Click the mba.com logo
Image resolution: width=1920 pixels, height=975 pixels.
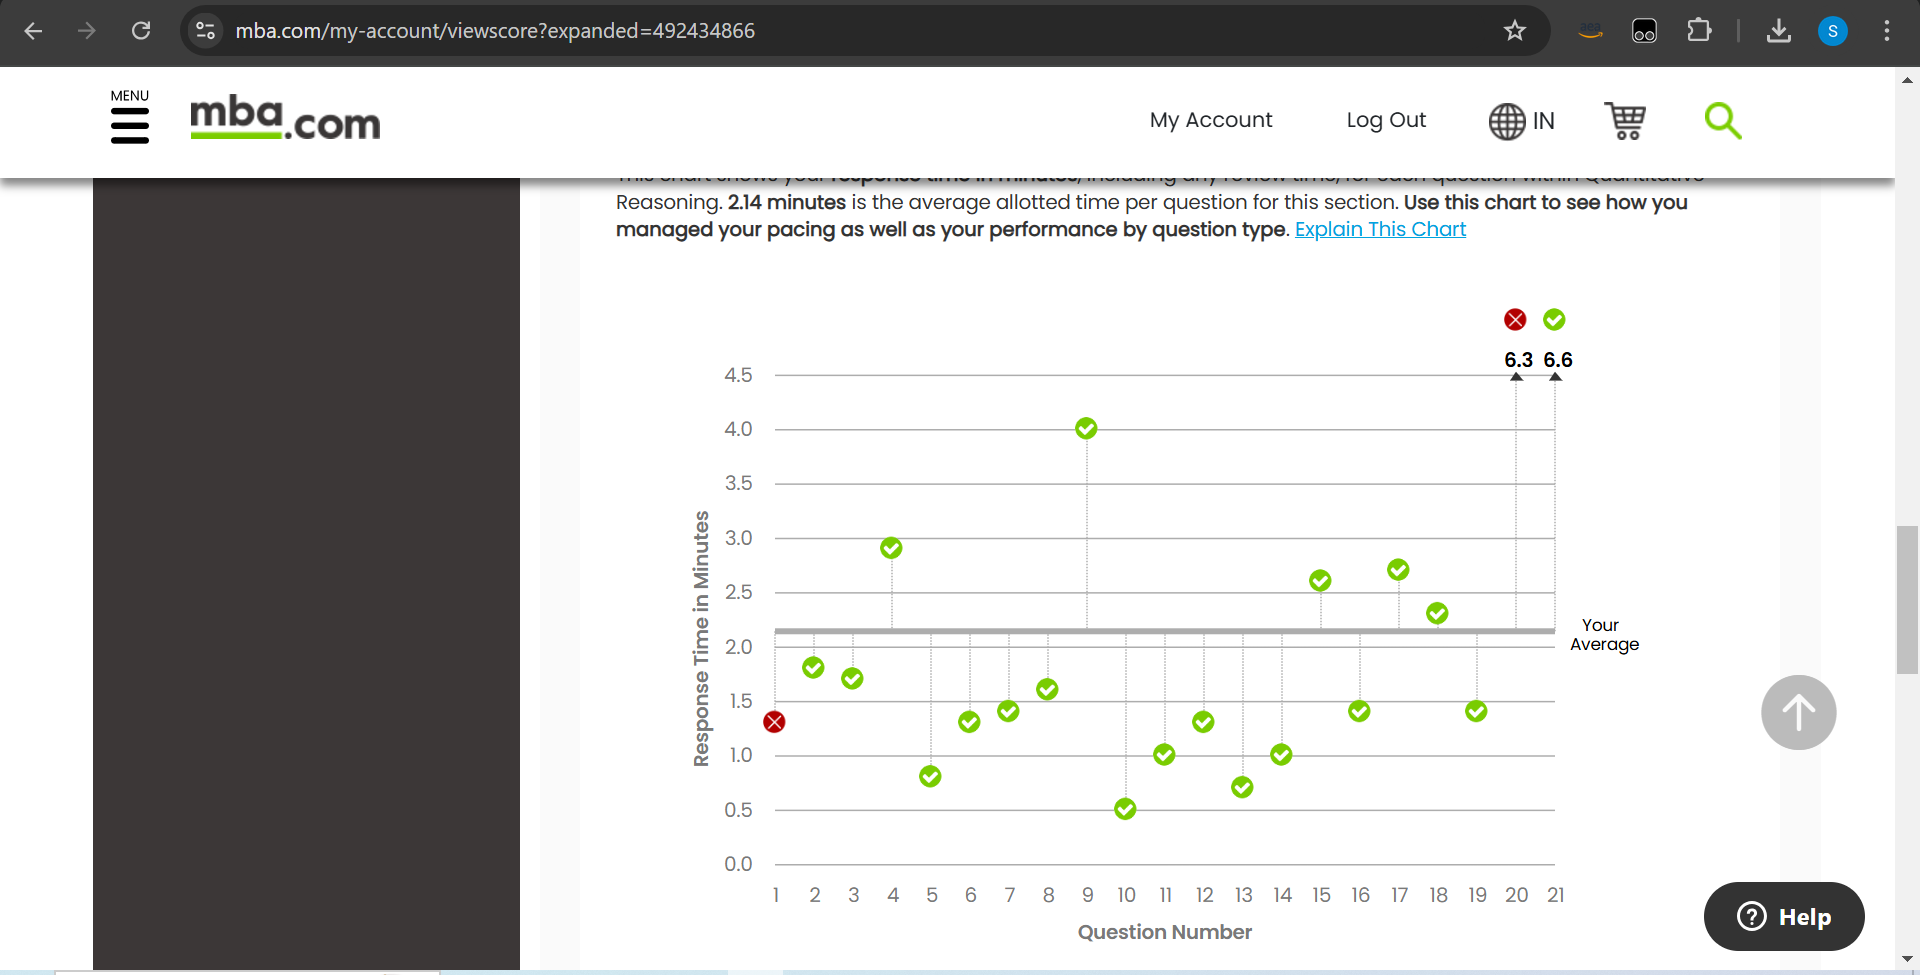pos(285,119)
